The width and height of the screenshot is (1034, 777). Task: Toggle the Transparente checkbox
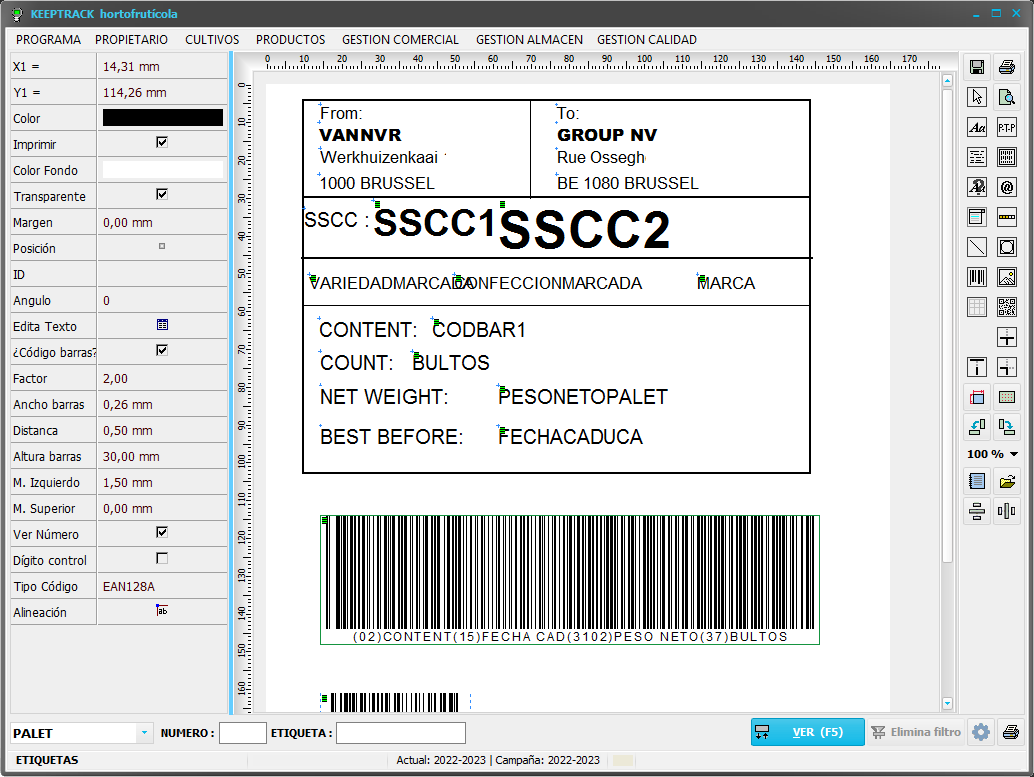coord(162,195)
